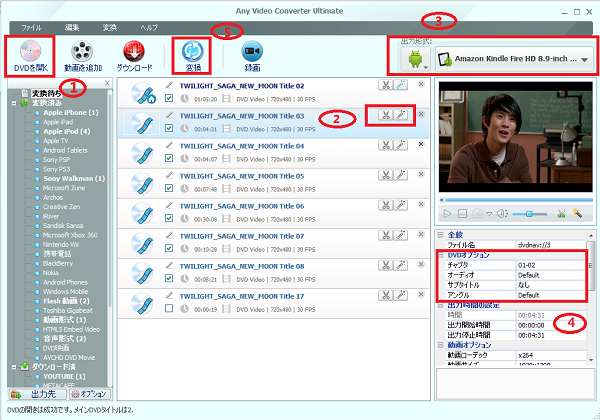Uncheck the Title 02 checkbox
This screenshot has width=600, height=420.
pyautogui.click(x=169, y=98)
